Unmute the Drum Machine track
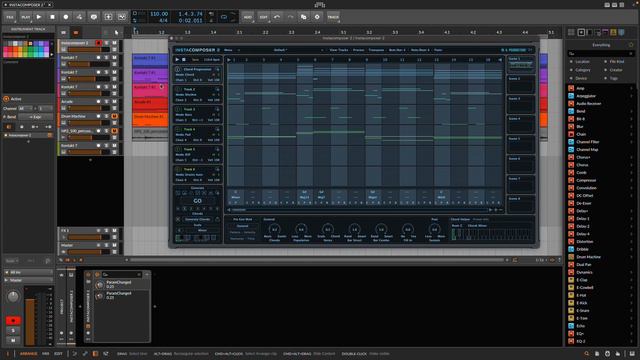This screenshot has height=360, width=640. [x=114, y=116]
